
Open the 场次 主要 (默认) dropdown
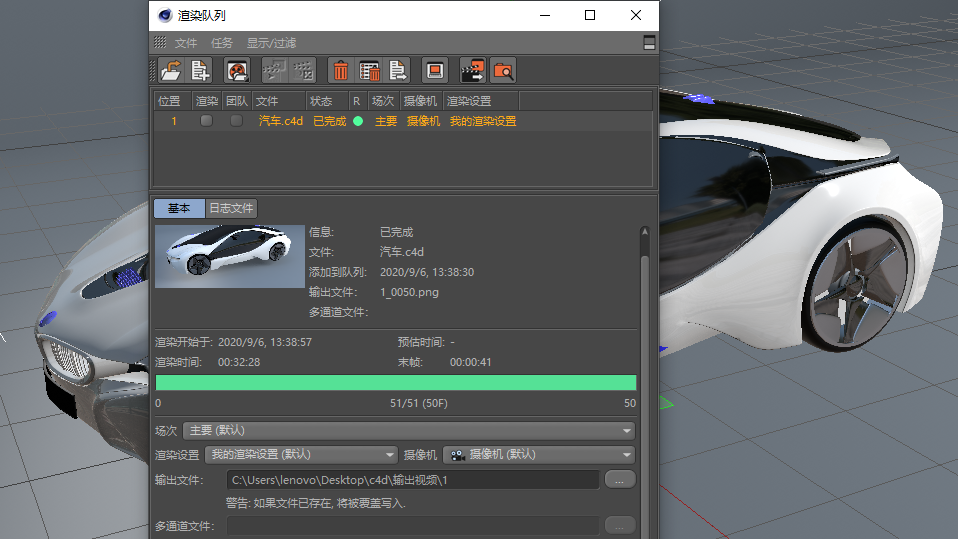(x=409, y=431)
